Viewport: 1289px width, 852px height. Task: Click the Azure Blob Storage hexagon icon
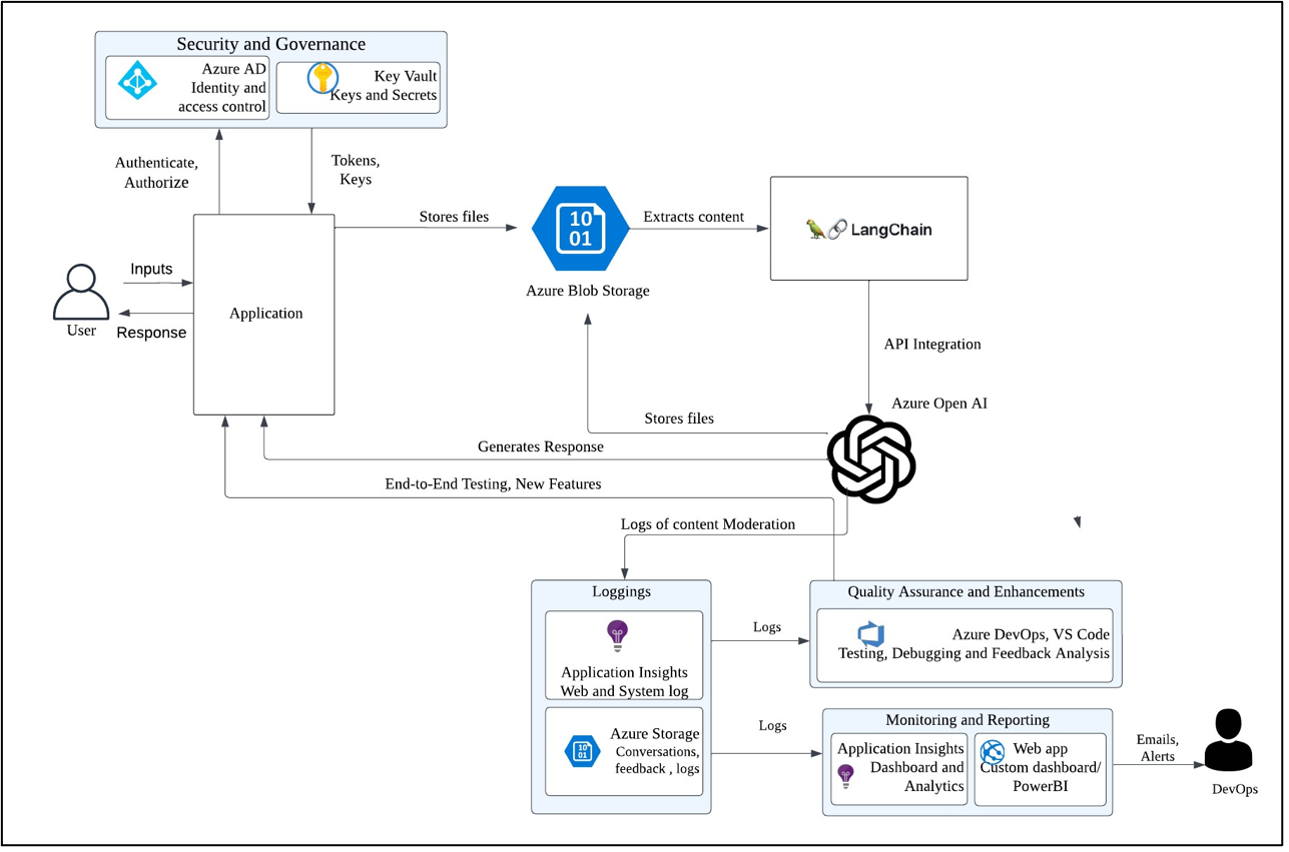tap(580, 229)
